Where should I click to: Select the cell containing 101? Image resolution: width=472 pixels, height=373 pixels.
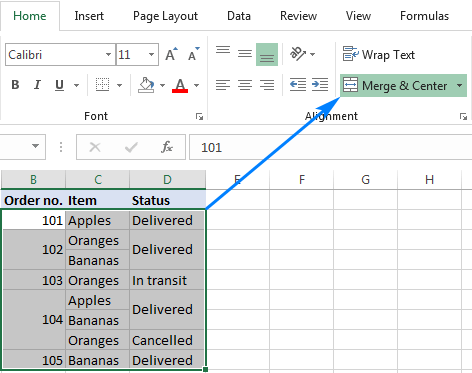[x=33, y=220]
